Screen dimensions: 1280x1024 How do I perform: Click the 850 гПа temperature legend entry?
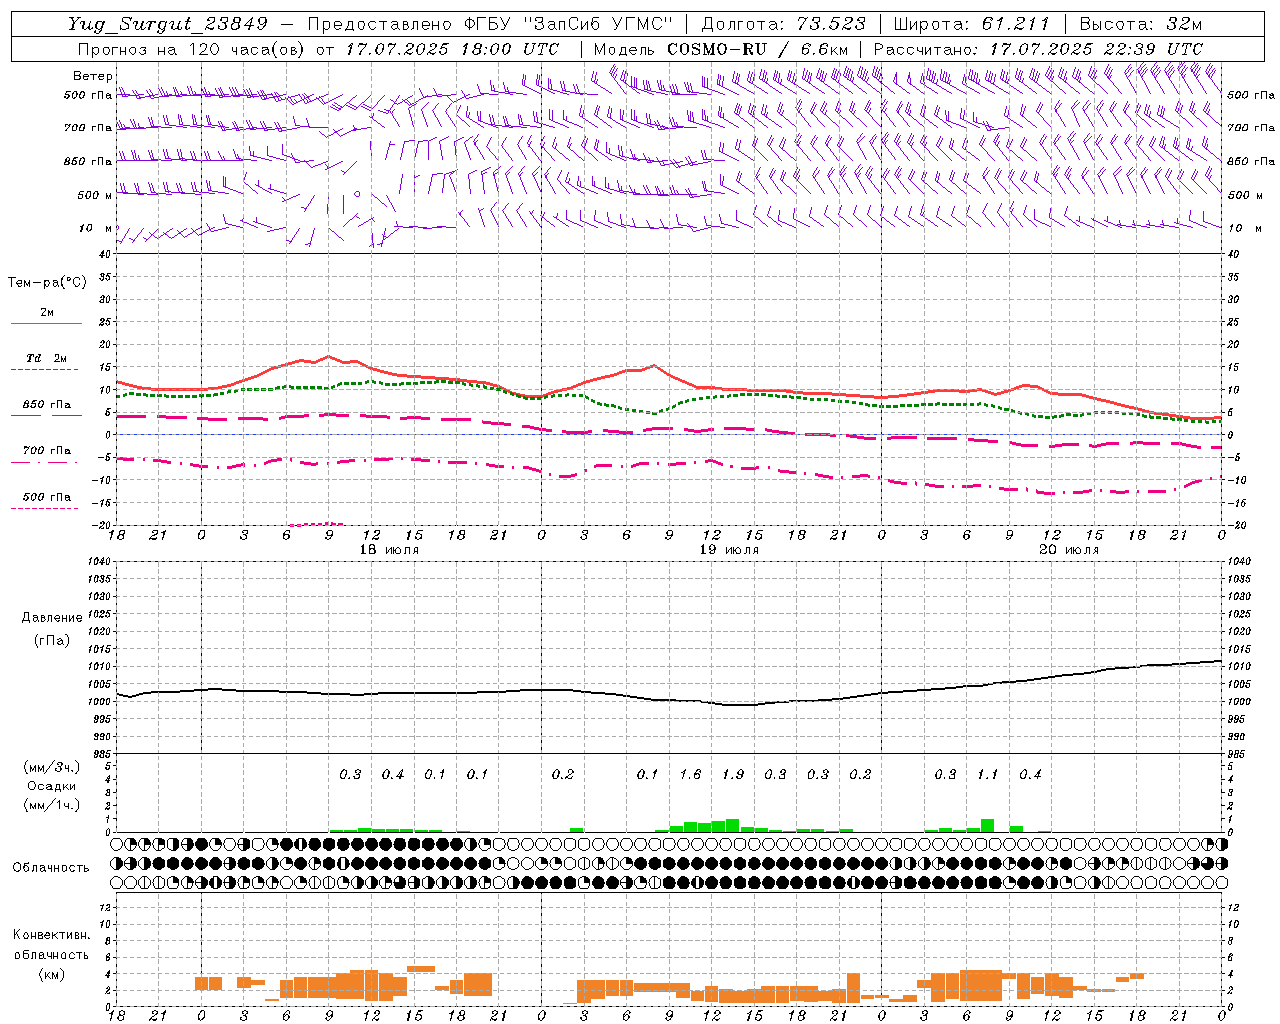(x=46, y=405)
